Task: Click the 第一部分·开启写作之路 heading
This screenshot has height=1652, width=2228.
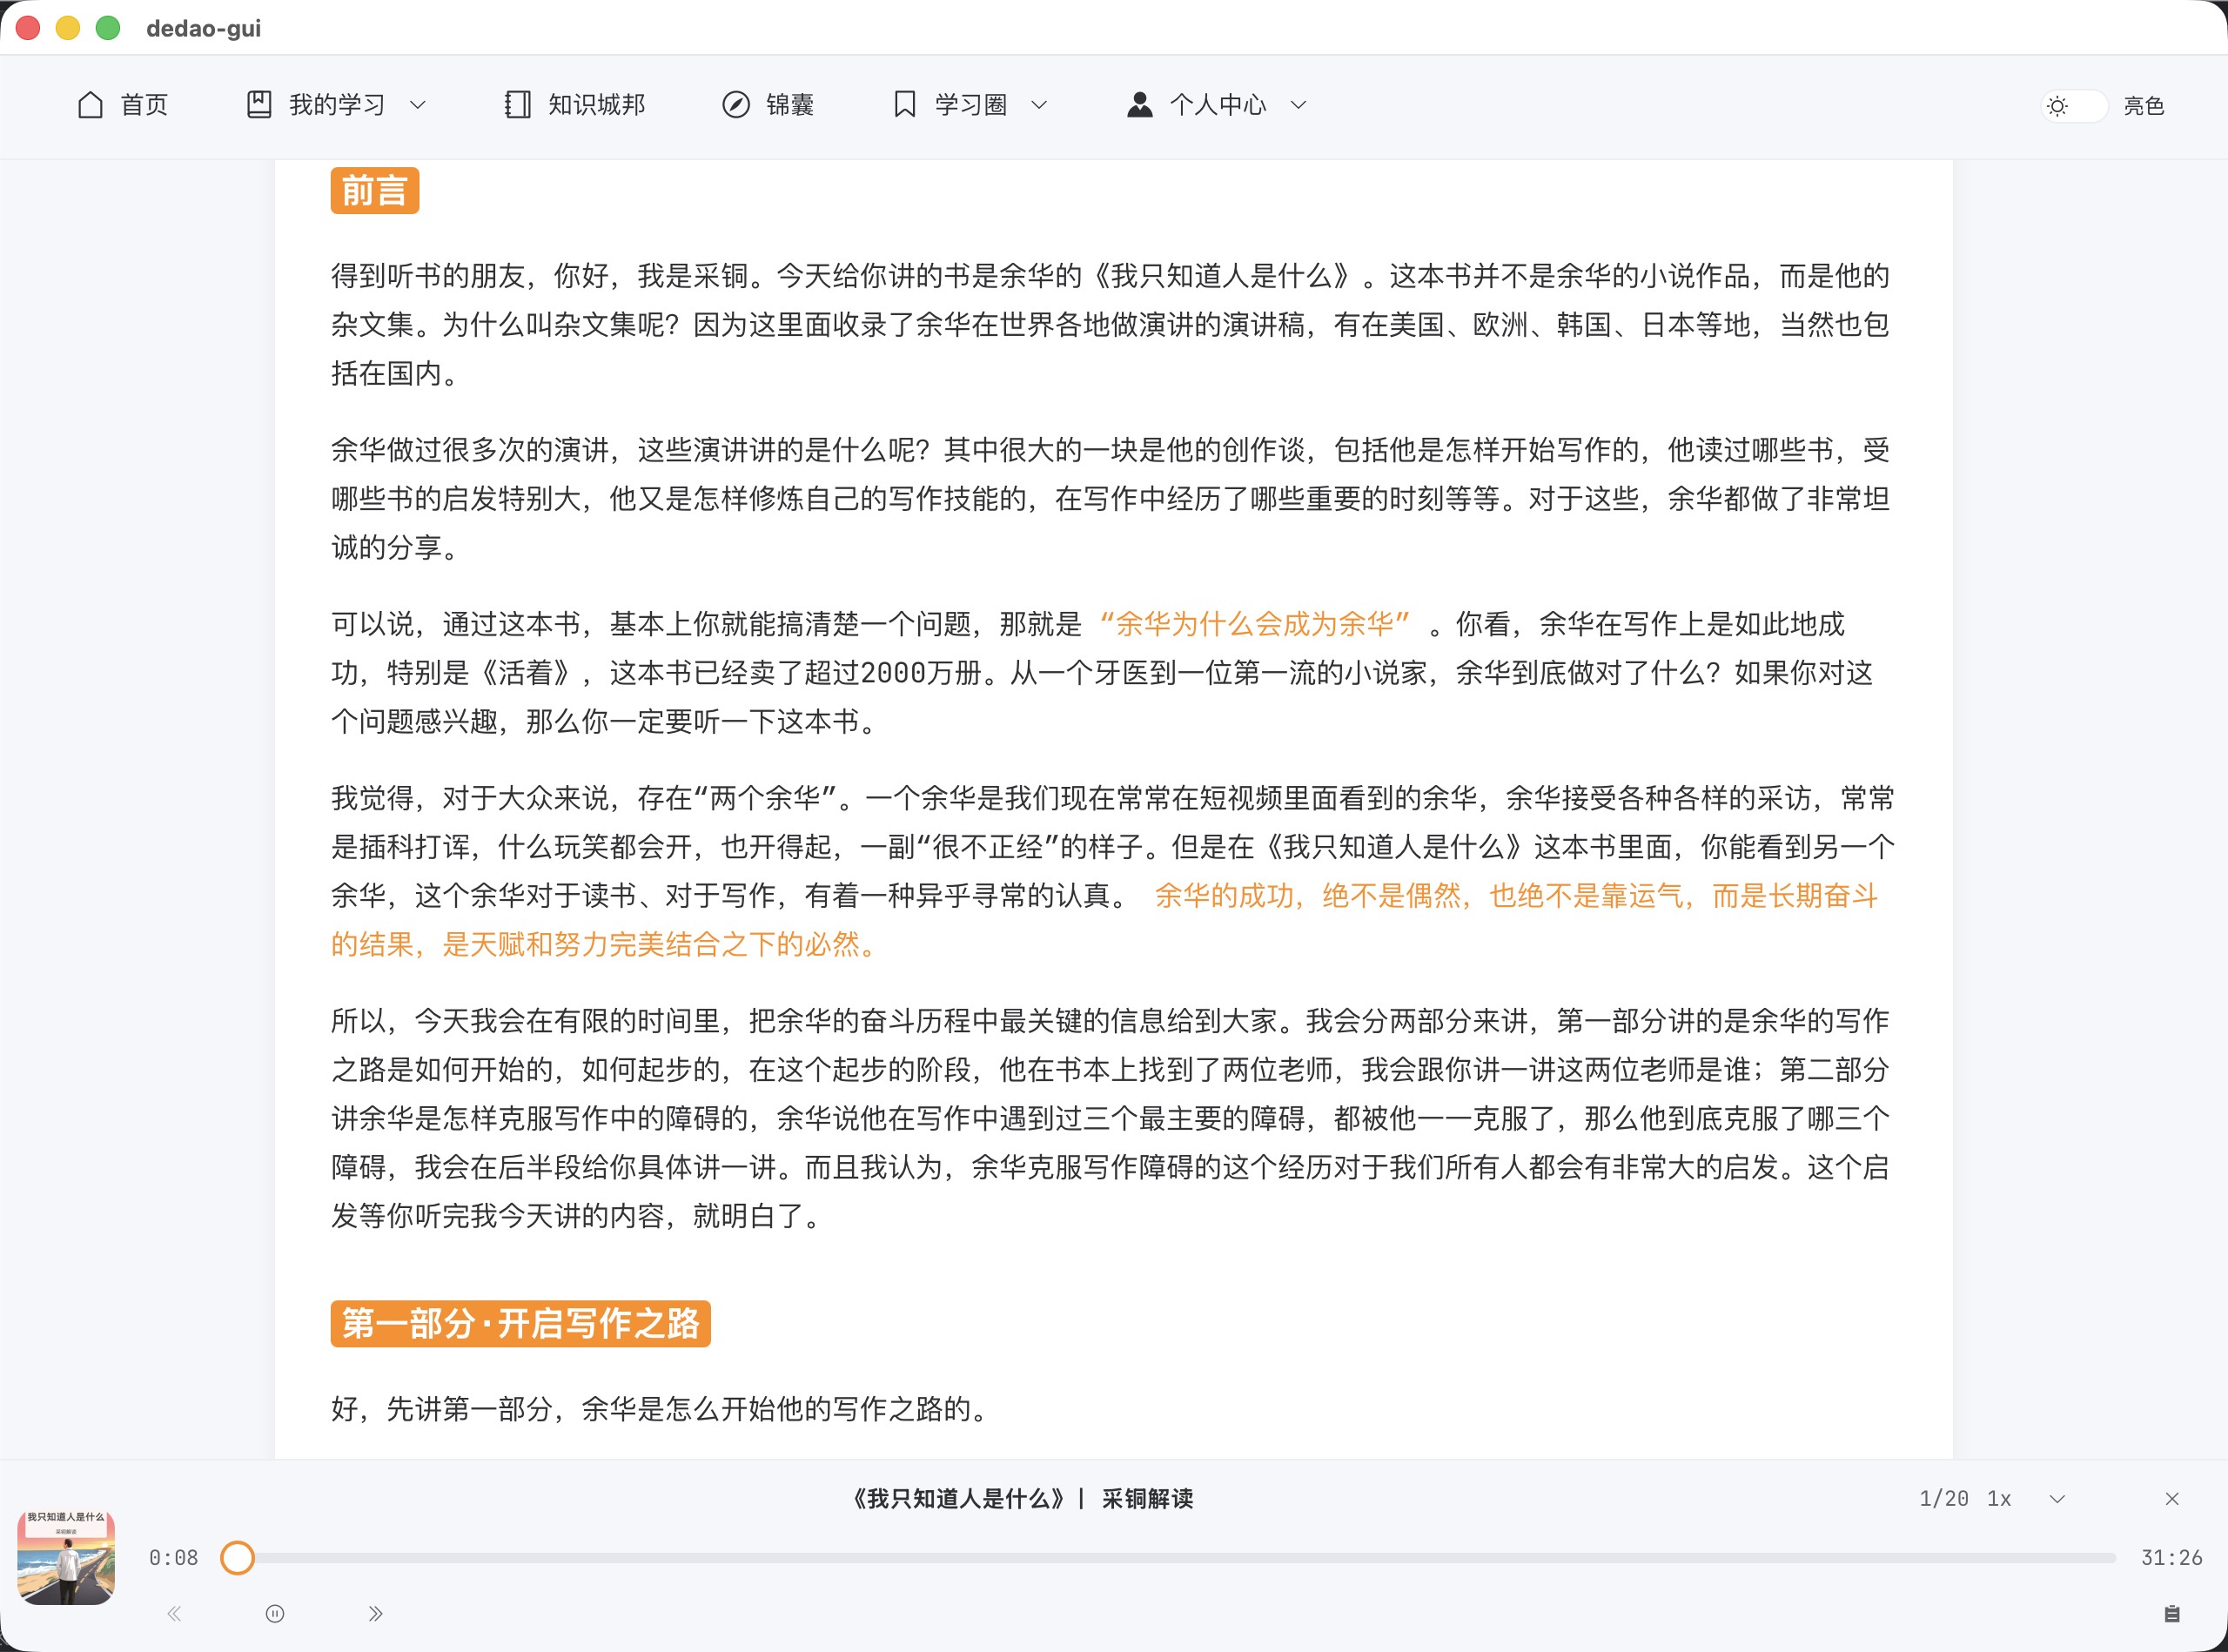Action: tap(521, 1323)
